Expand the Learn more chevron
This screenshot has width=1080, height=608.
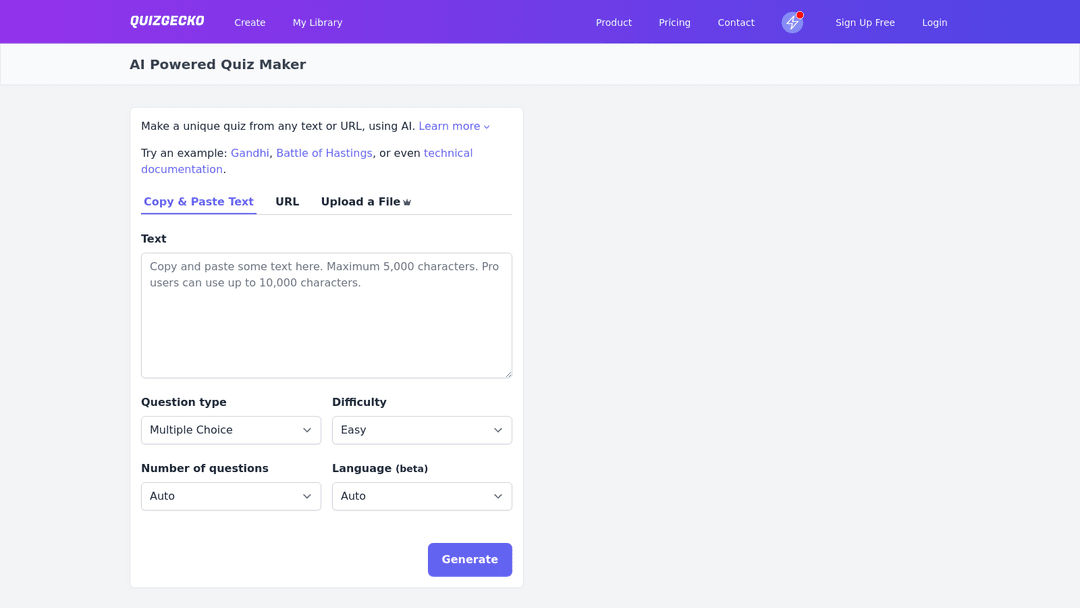coord(486,127)
